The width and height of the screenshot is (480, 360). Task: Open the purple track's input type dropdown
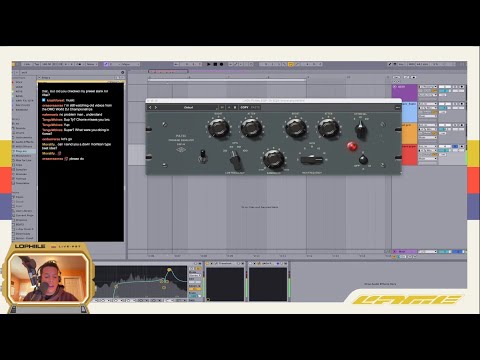click(428, 87)
